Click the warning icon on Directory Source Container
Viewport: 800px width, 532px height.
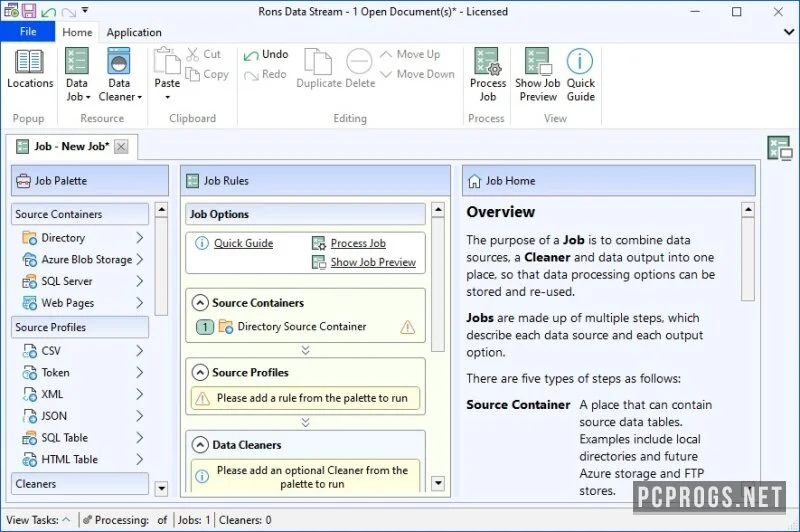click(407, 326)
